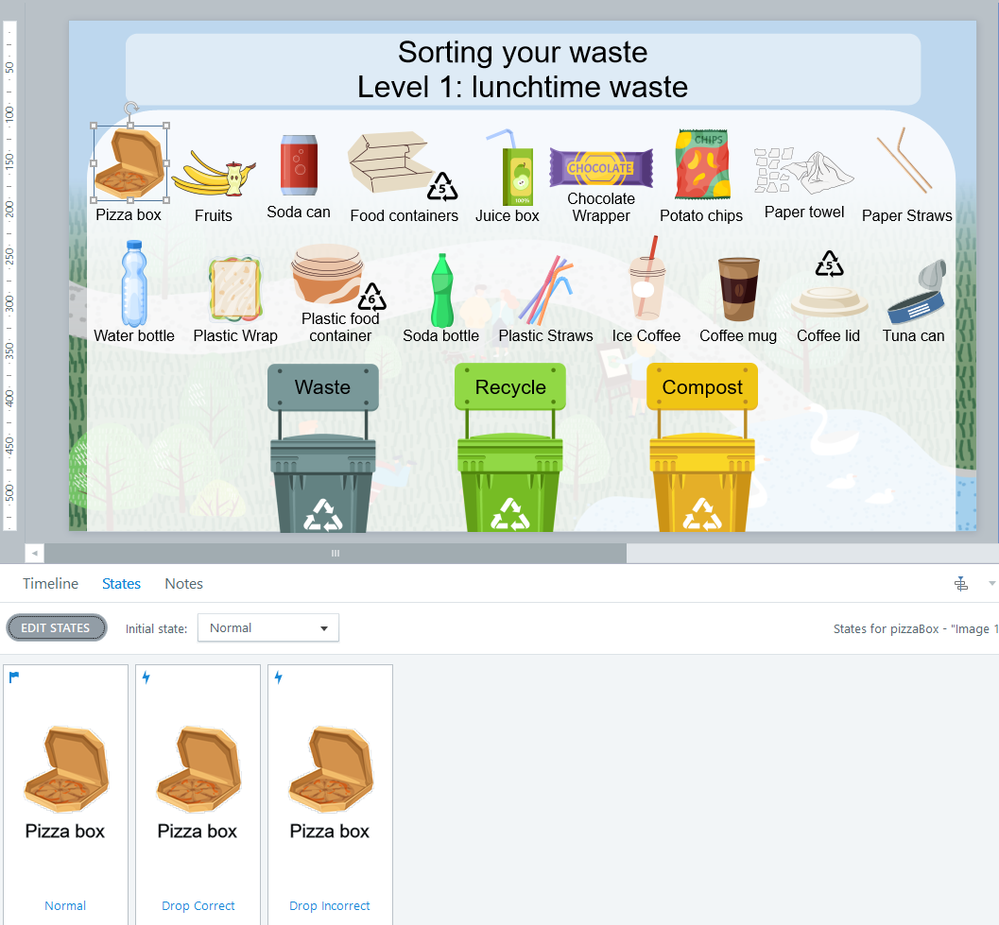Click the rotation handle above Pizza box
999x925 pixels.
tap(131, 108)
